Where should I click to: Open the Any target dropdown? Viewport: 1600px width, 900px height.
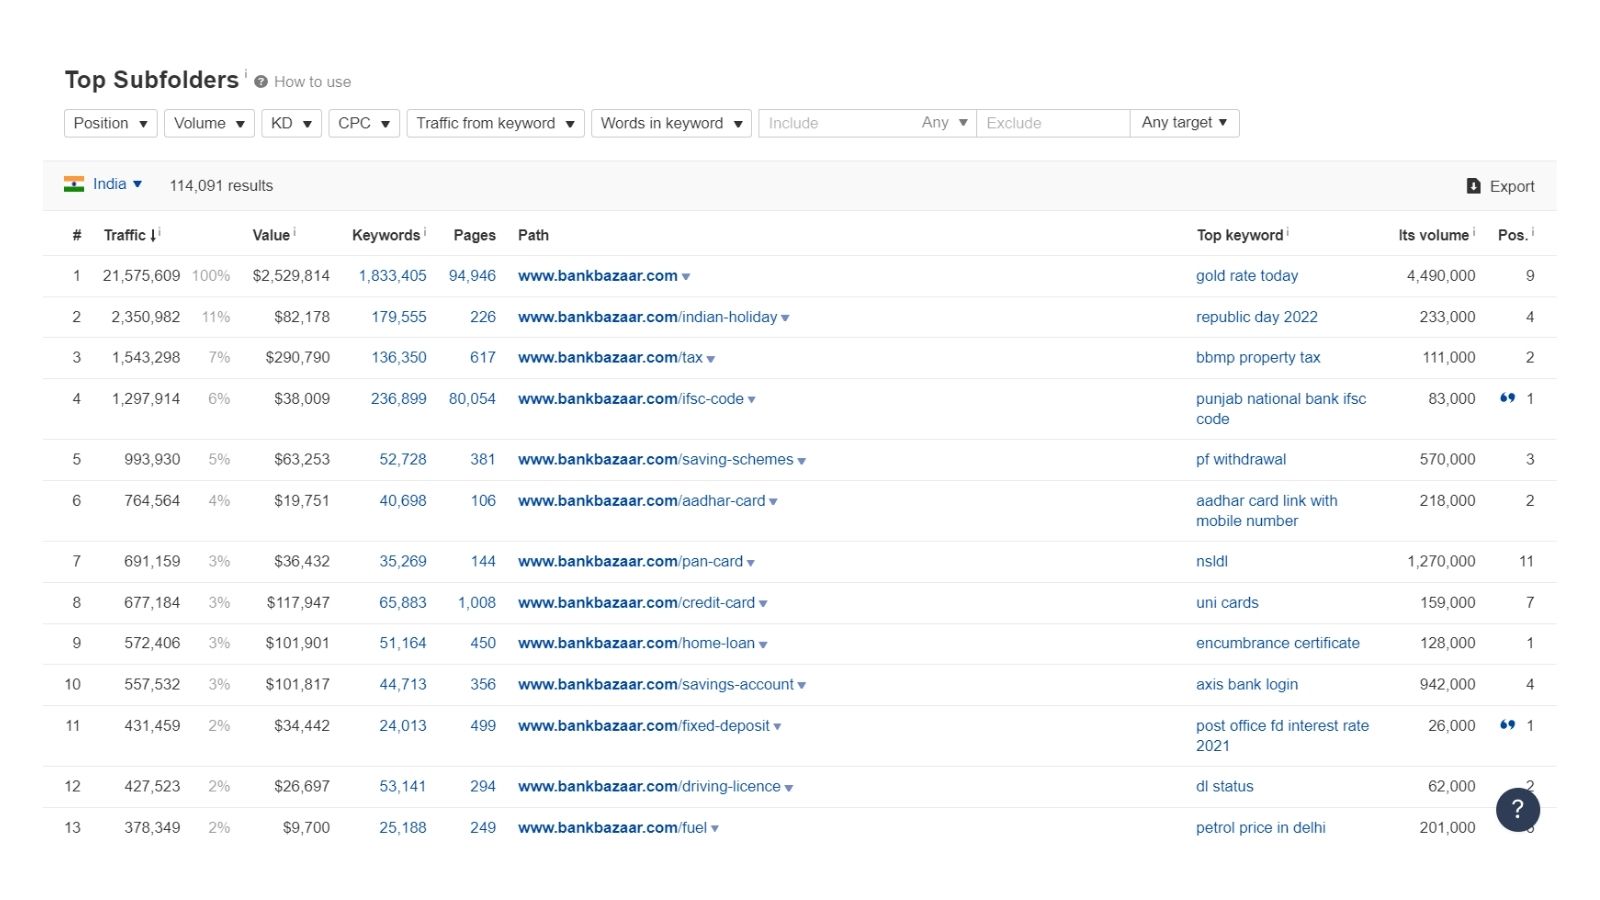(1184, 123)
